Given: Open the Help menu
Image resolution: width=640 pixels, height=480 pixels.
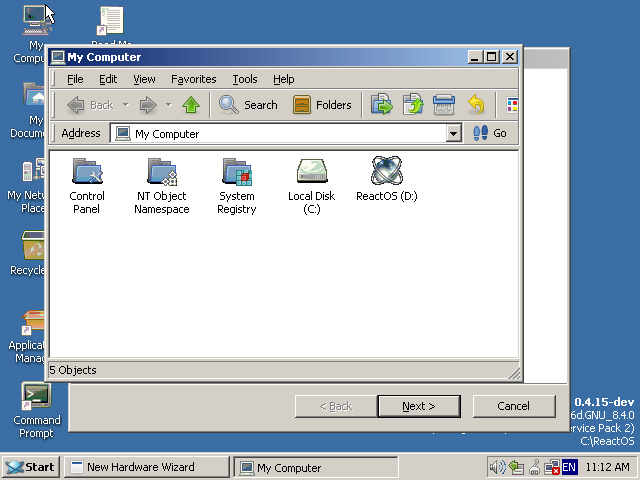Looking at the screenshot, I should pos(284,79).
